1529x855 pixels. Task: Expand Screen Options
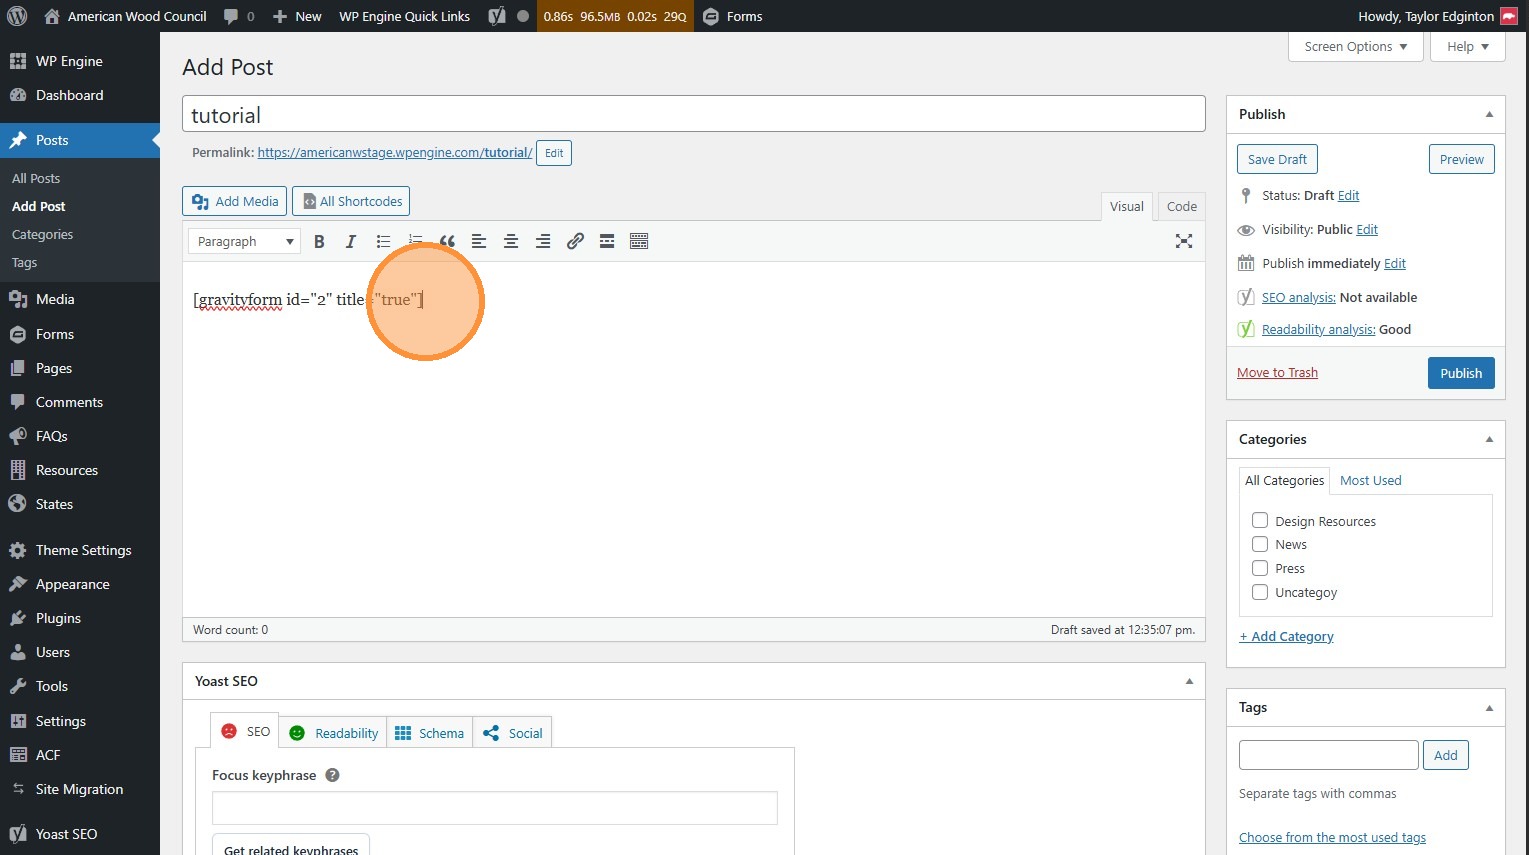click(1356, 46)
